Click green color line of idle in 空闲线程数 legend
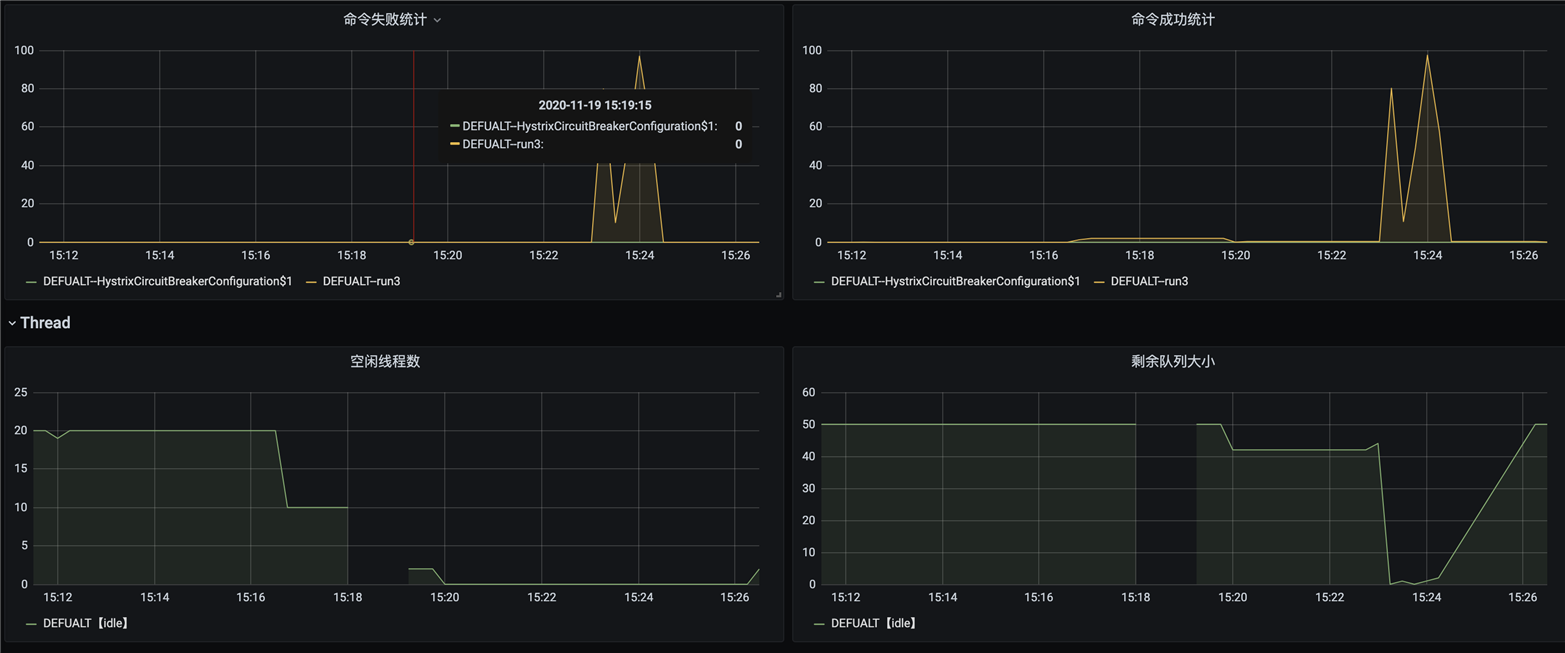Image resolution: width=1565 pixels, height=653 pixels. 32,623
